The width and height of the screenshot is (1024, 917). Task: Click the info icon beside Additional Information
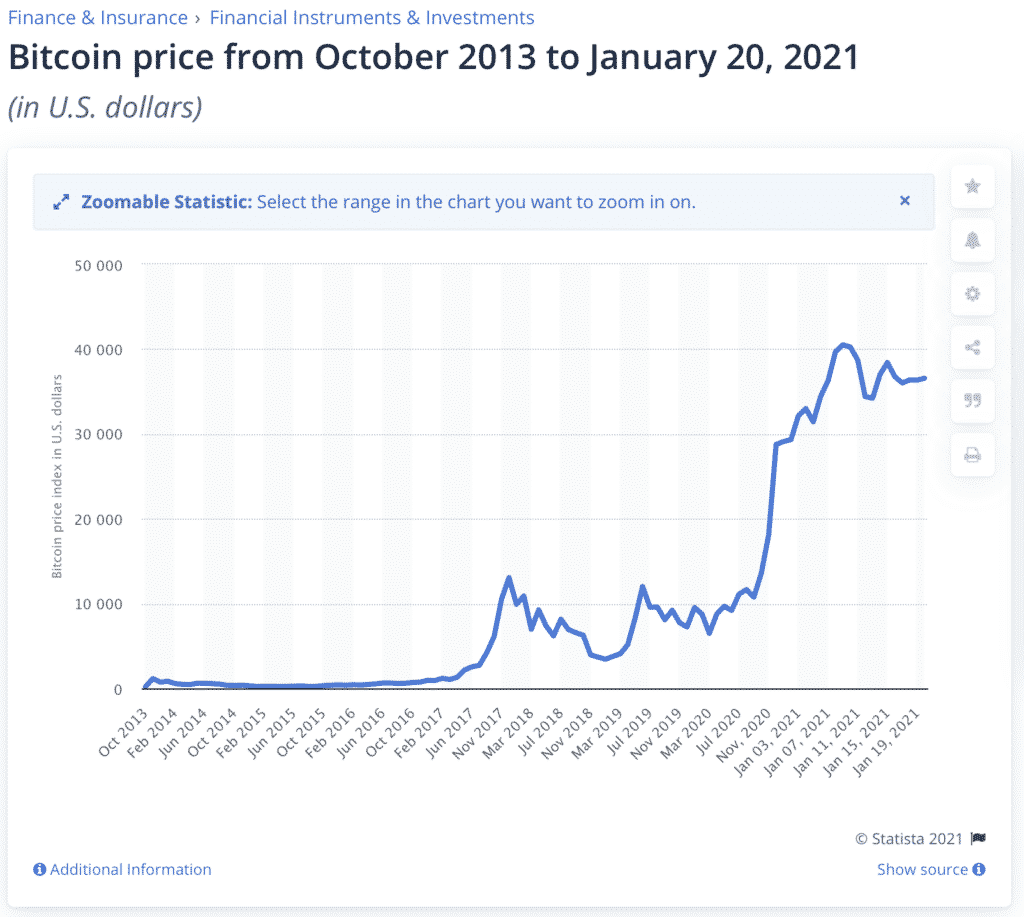point(38,869)
